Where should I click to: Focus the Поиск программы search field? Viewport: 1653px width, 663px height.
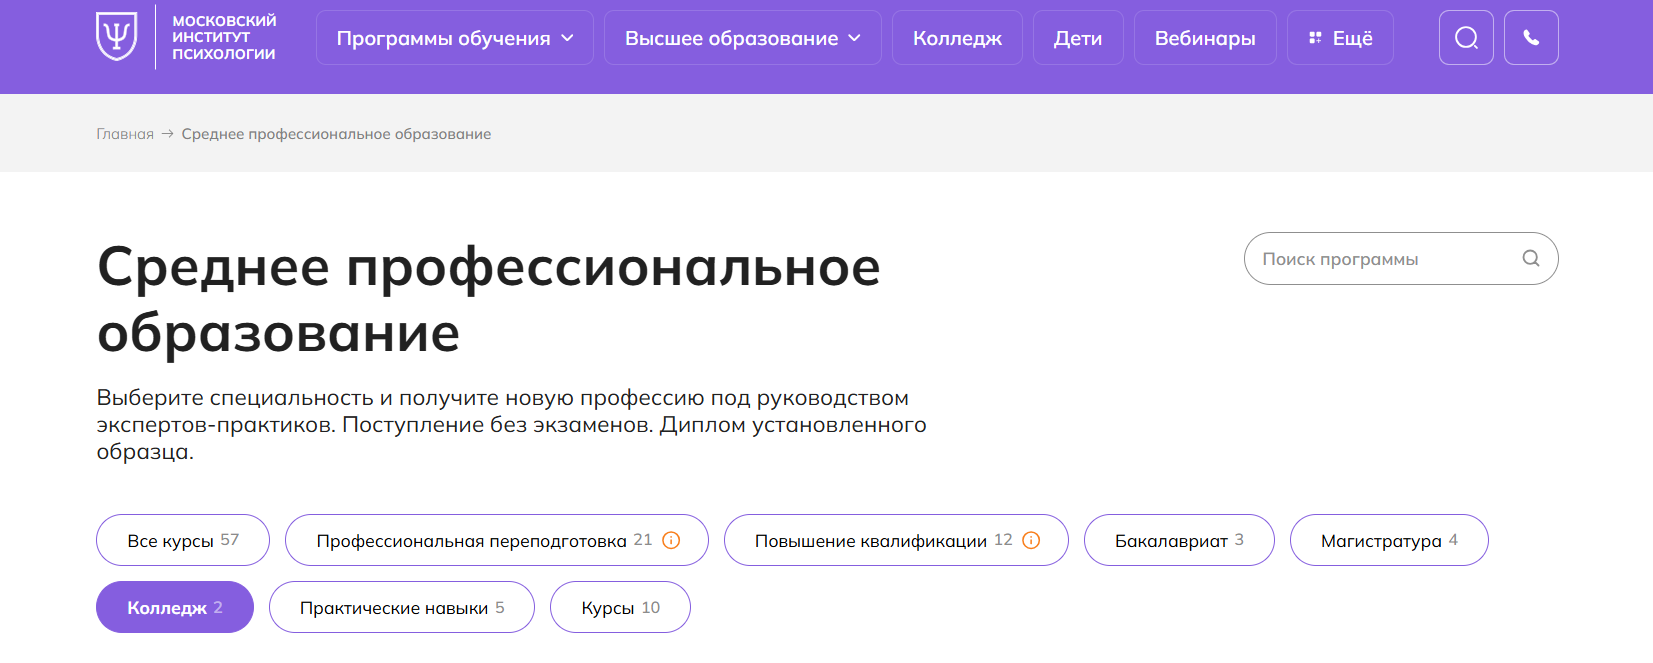tap(1401, 259)
